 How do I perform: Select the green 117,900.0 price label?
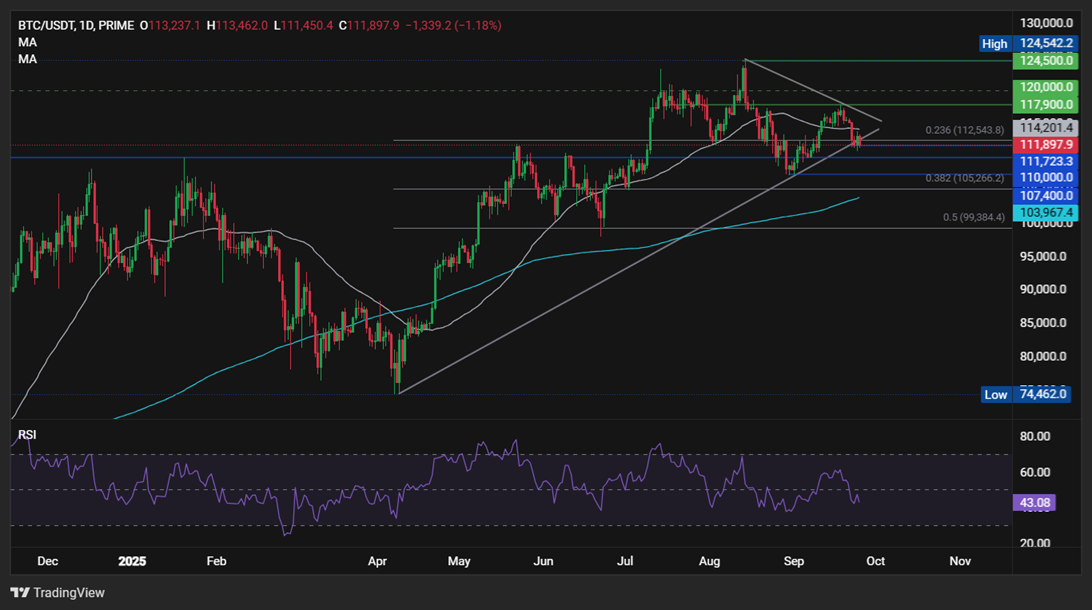point(1045,105)
